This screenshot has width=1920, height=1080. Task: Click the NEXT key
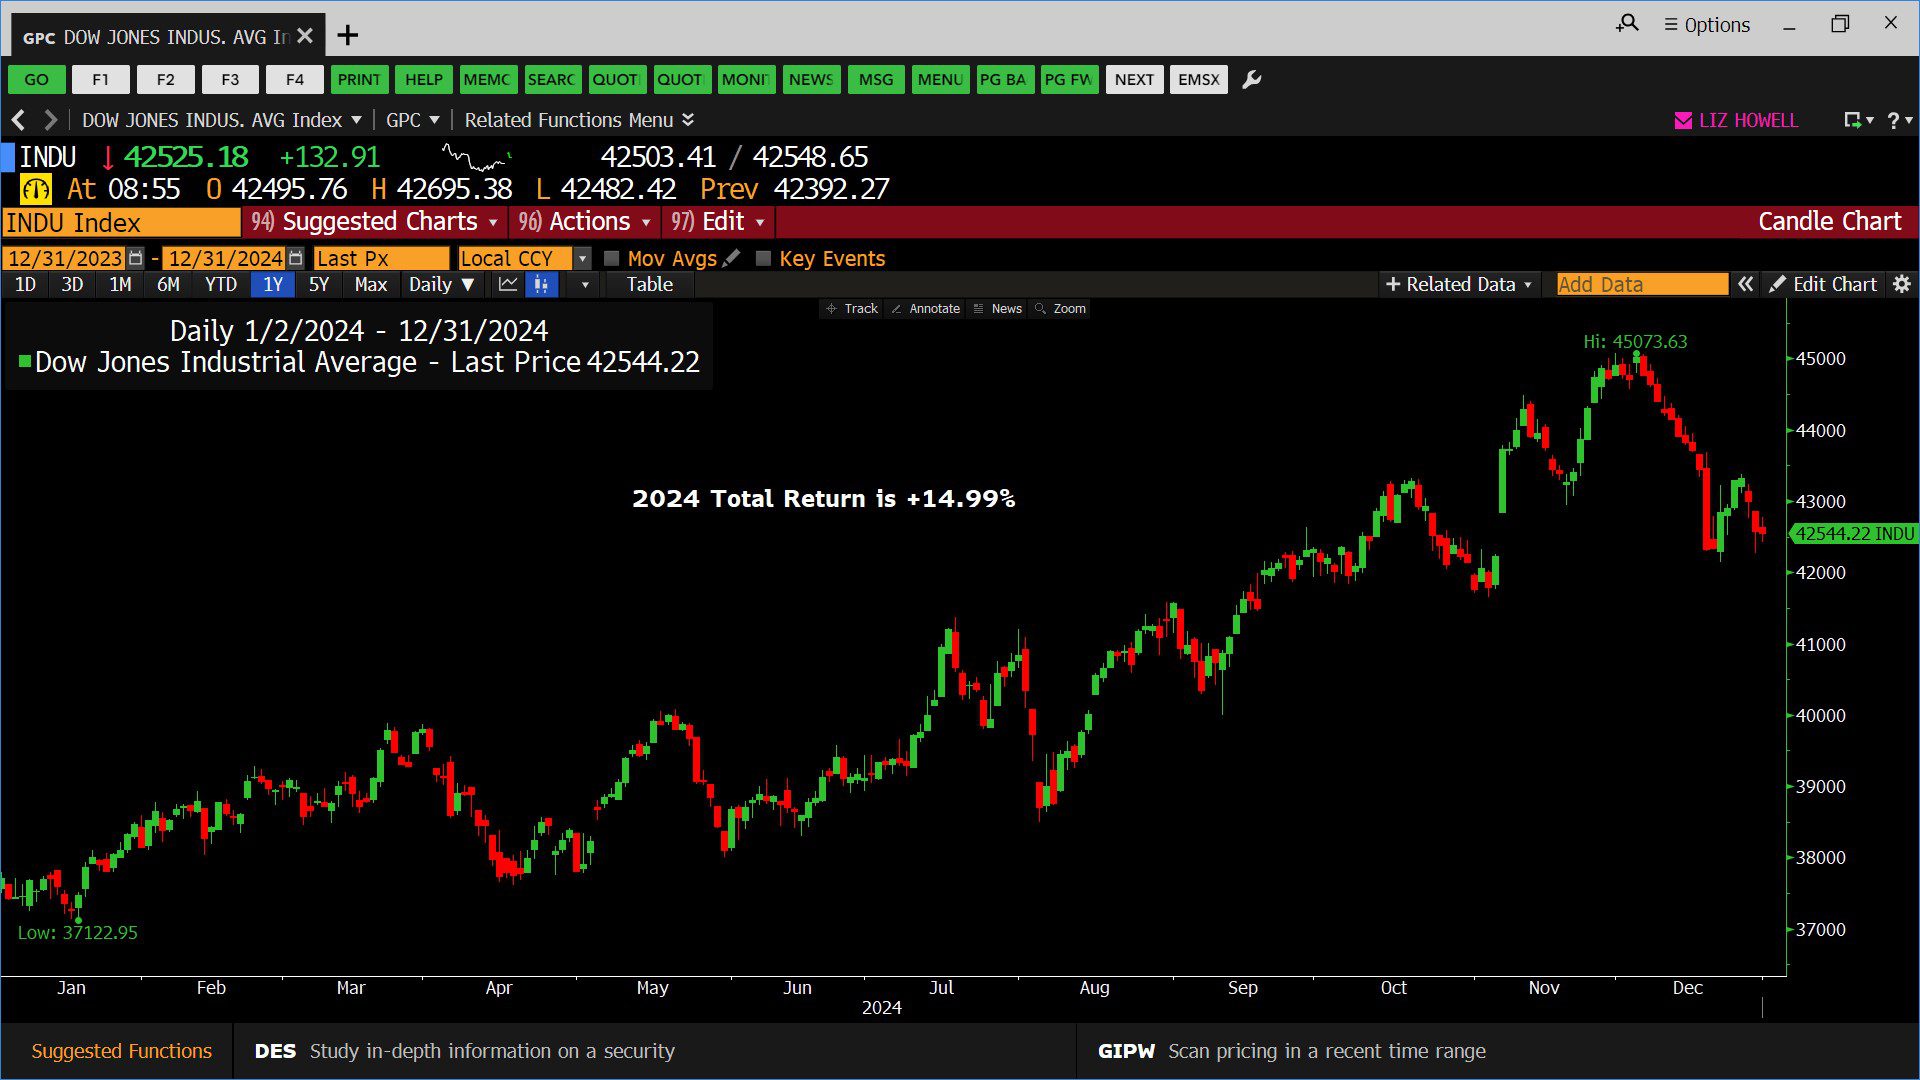1135,80
